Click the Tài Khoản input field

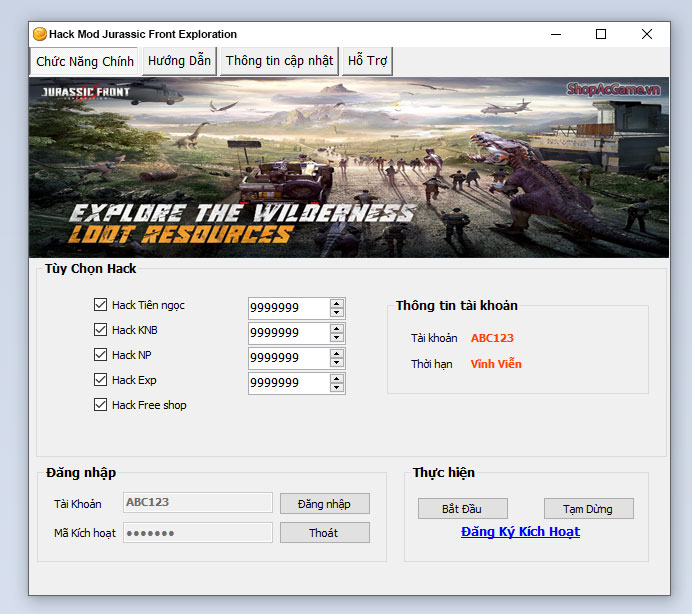coord(198,502)
